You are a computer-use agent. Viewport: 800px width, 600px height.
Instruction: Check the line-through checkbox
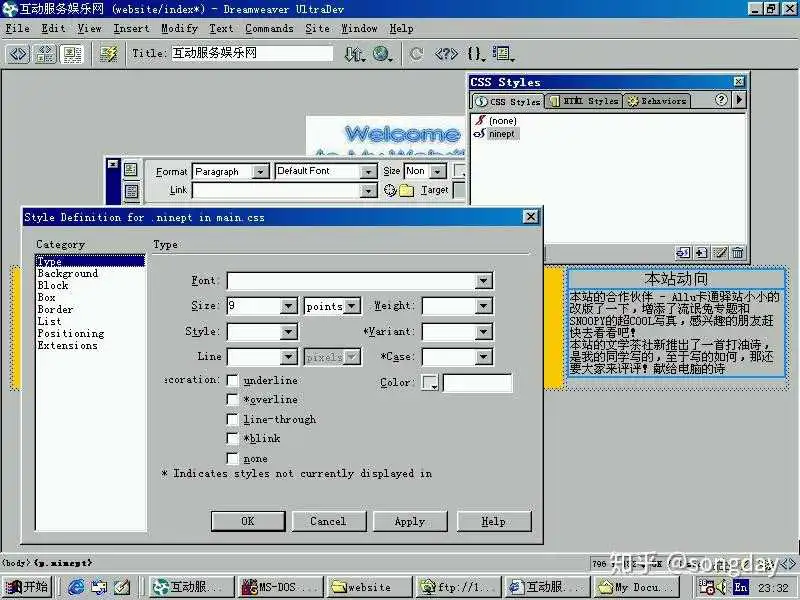(x=233, y=419)
